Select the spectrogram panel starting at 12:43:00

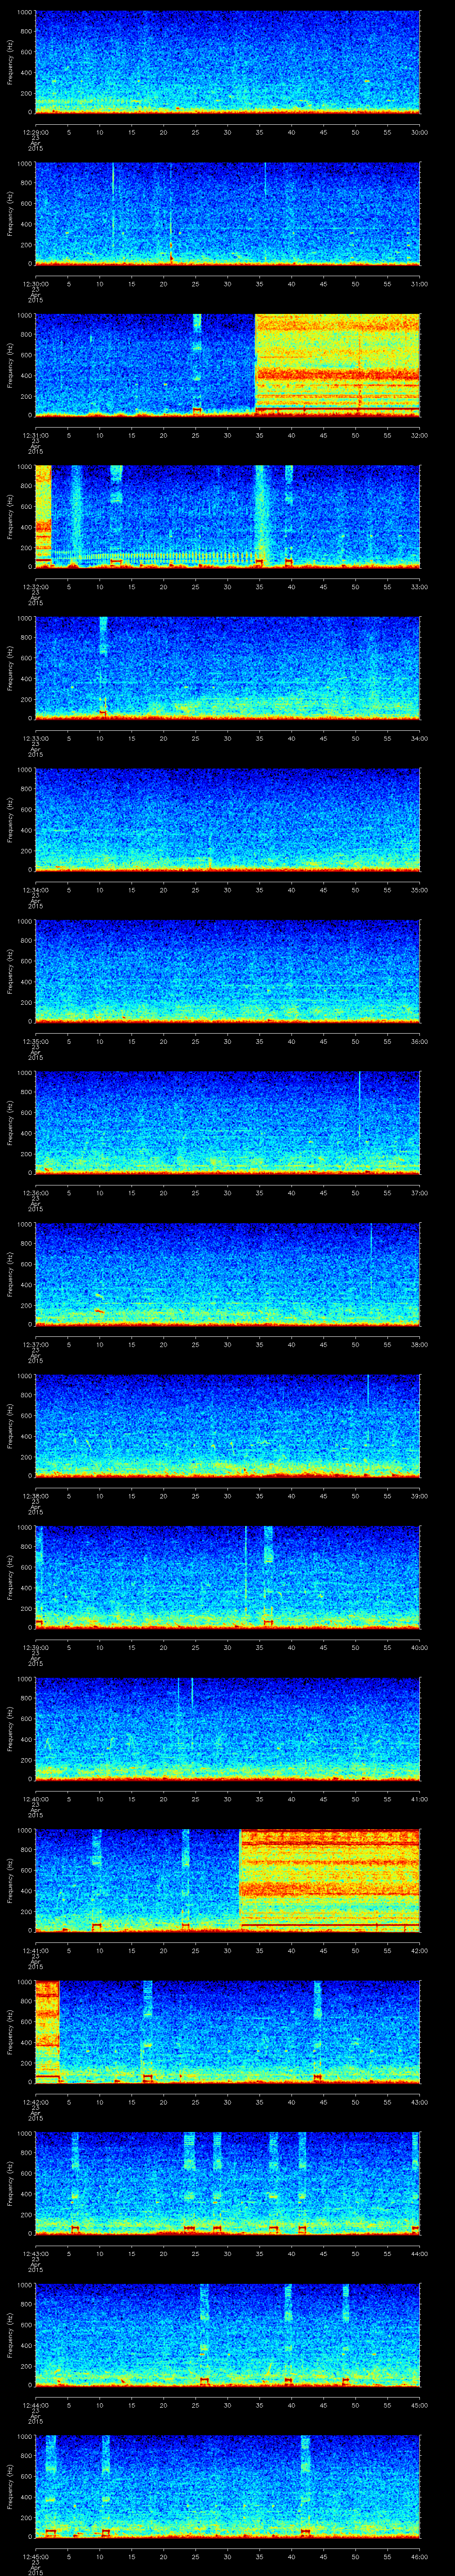click(x=227, y=2183)
